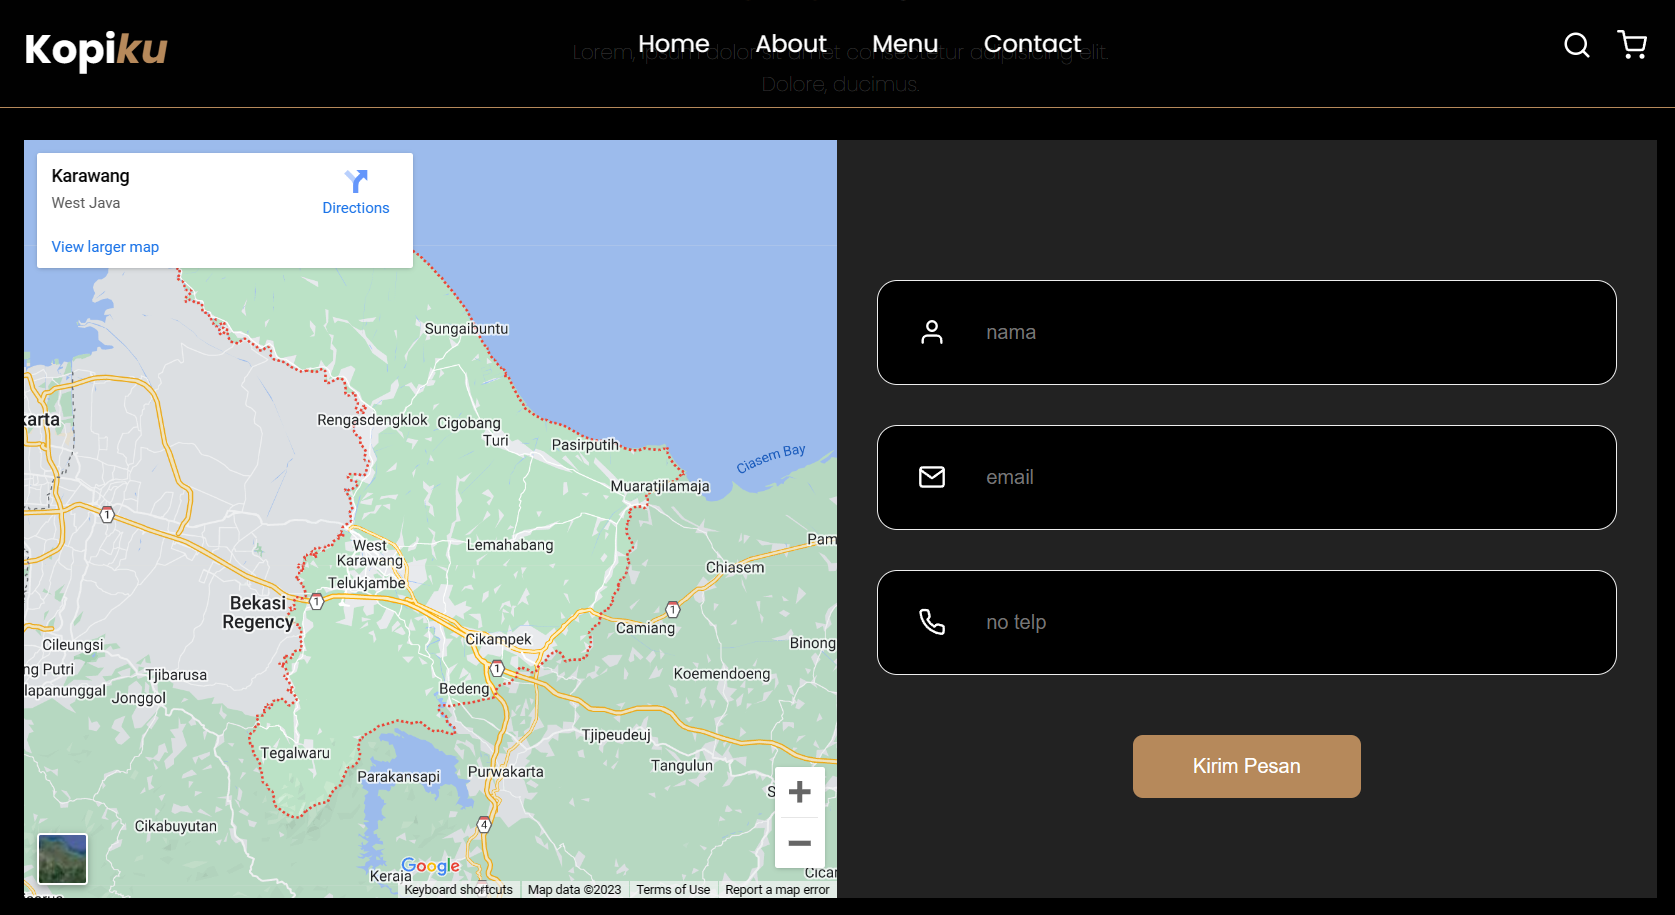Open the View larger map link
The height and width of the screenshot is (915, 1675).
pyautogui.click(x=105, y=247)
